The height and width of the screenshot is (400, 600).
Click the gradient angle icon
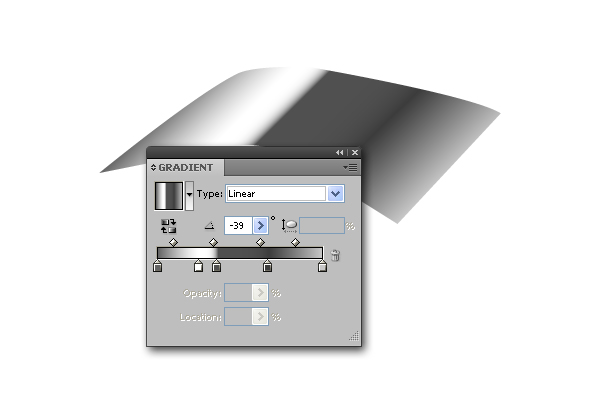(x=209, y=225)
